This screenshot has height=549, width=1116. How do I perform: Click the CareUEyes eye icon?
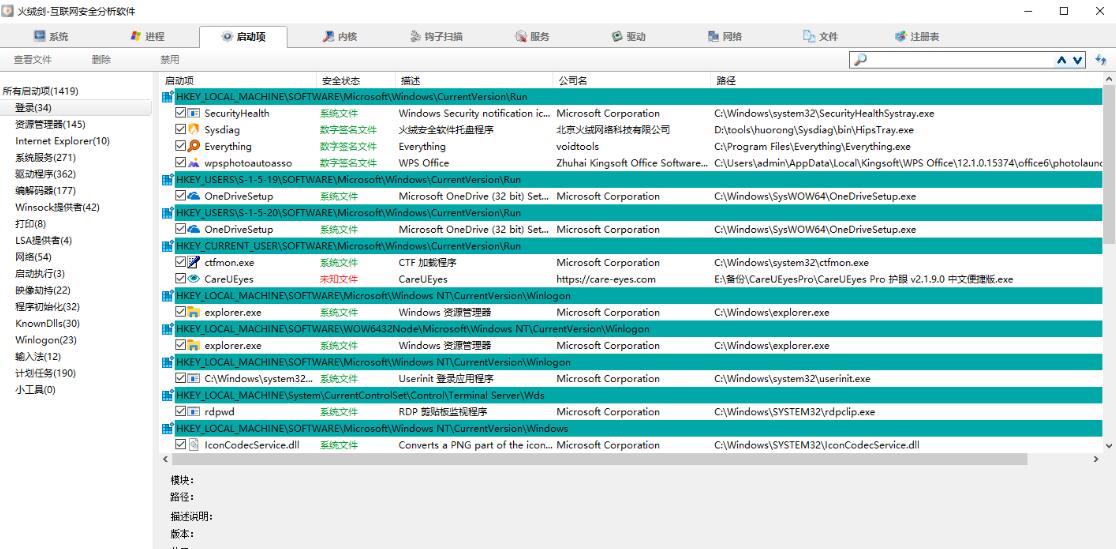pyautogui.click(x=193, y=279)
